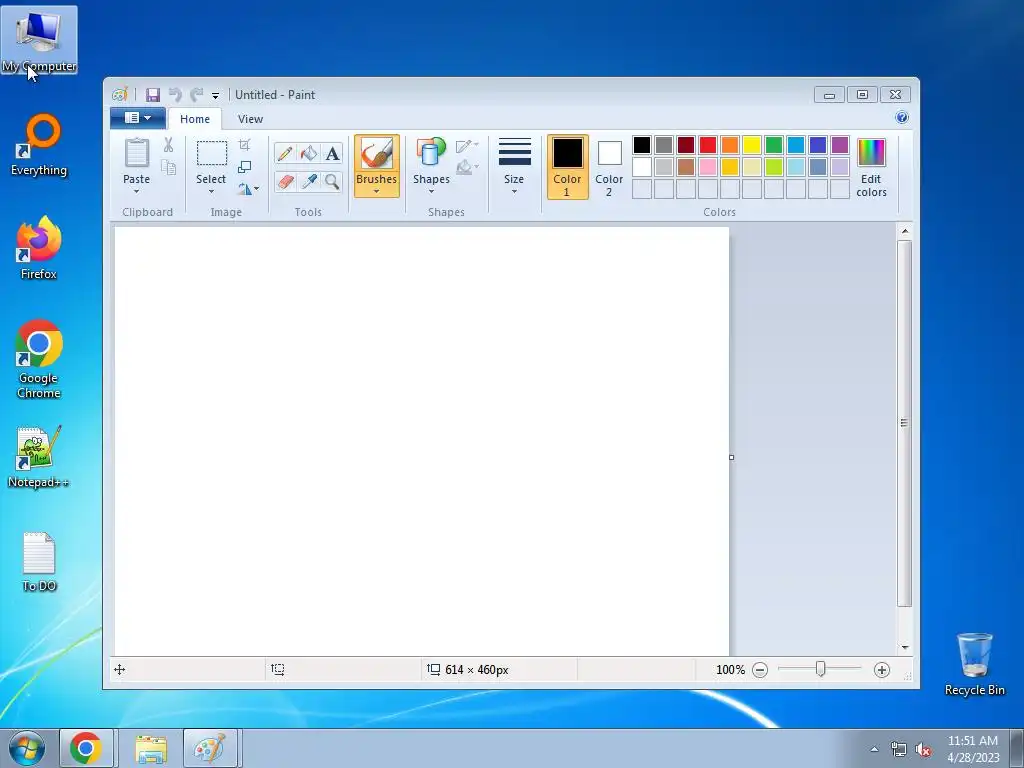
Task: Select the Pencil tool
Action: (x=285, y=153)
